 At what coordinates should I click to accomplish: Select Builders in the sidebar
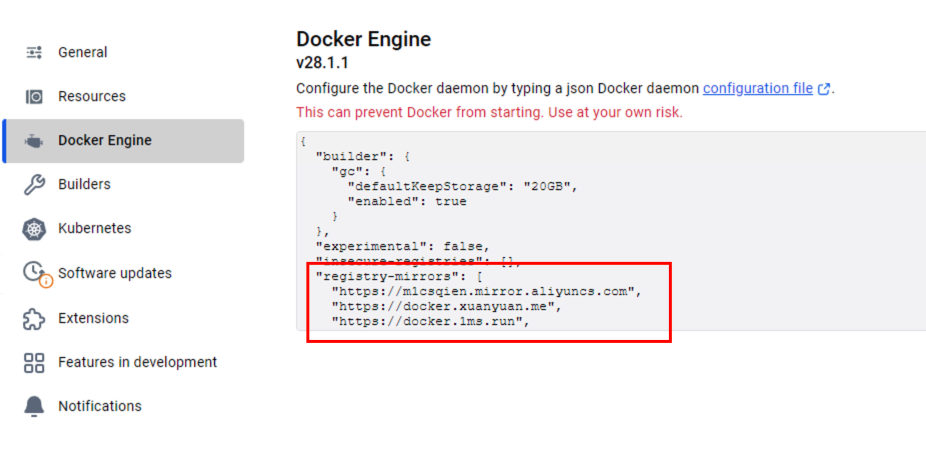click(x=84, y=184)
